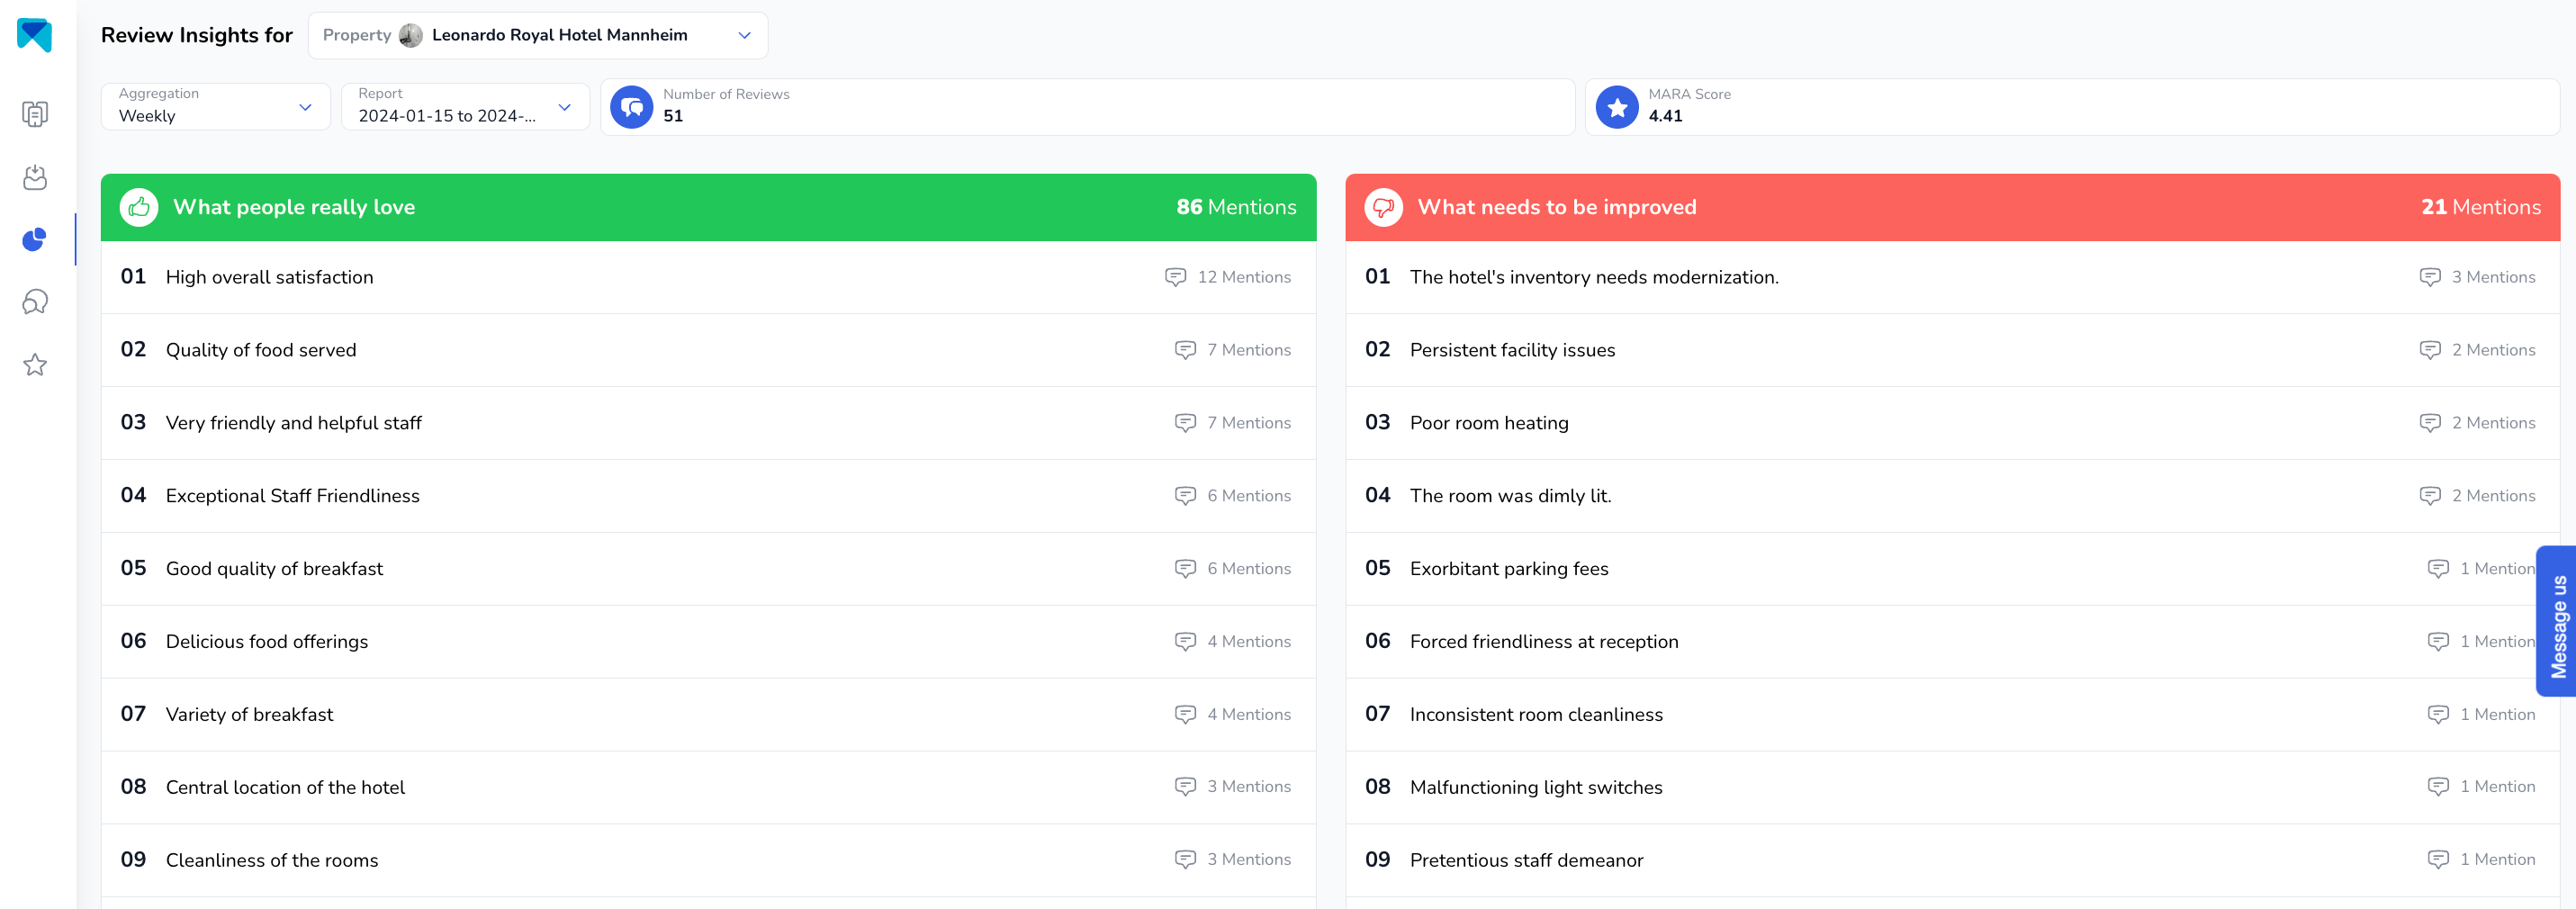
Task: Click the Number of Reviews speech bubble icon
Action: (632, 107)
